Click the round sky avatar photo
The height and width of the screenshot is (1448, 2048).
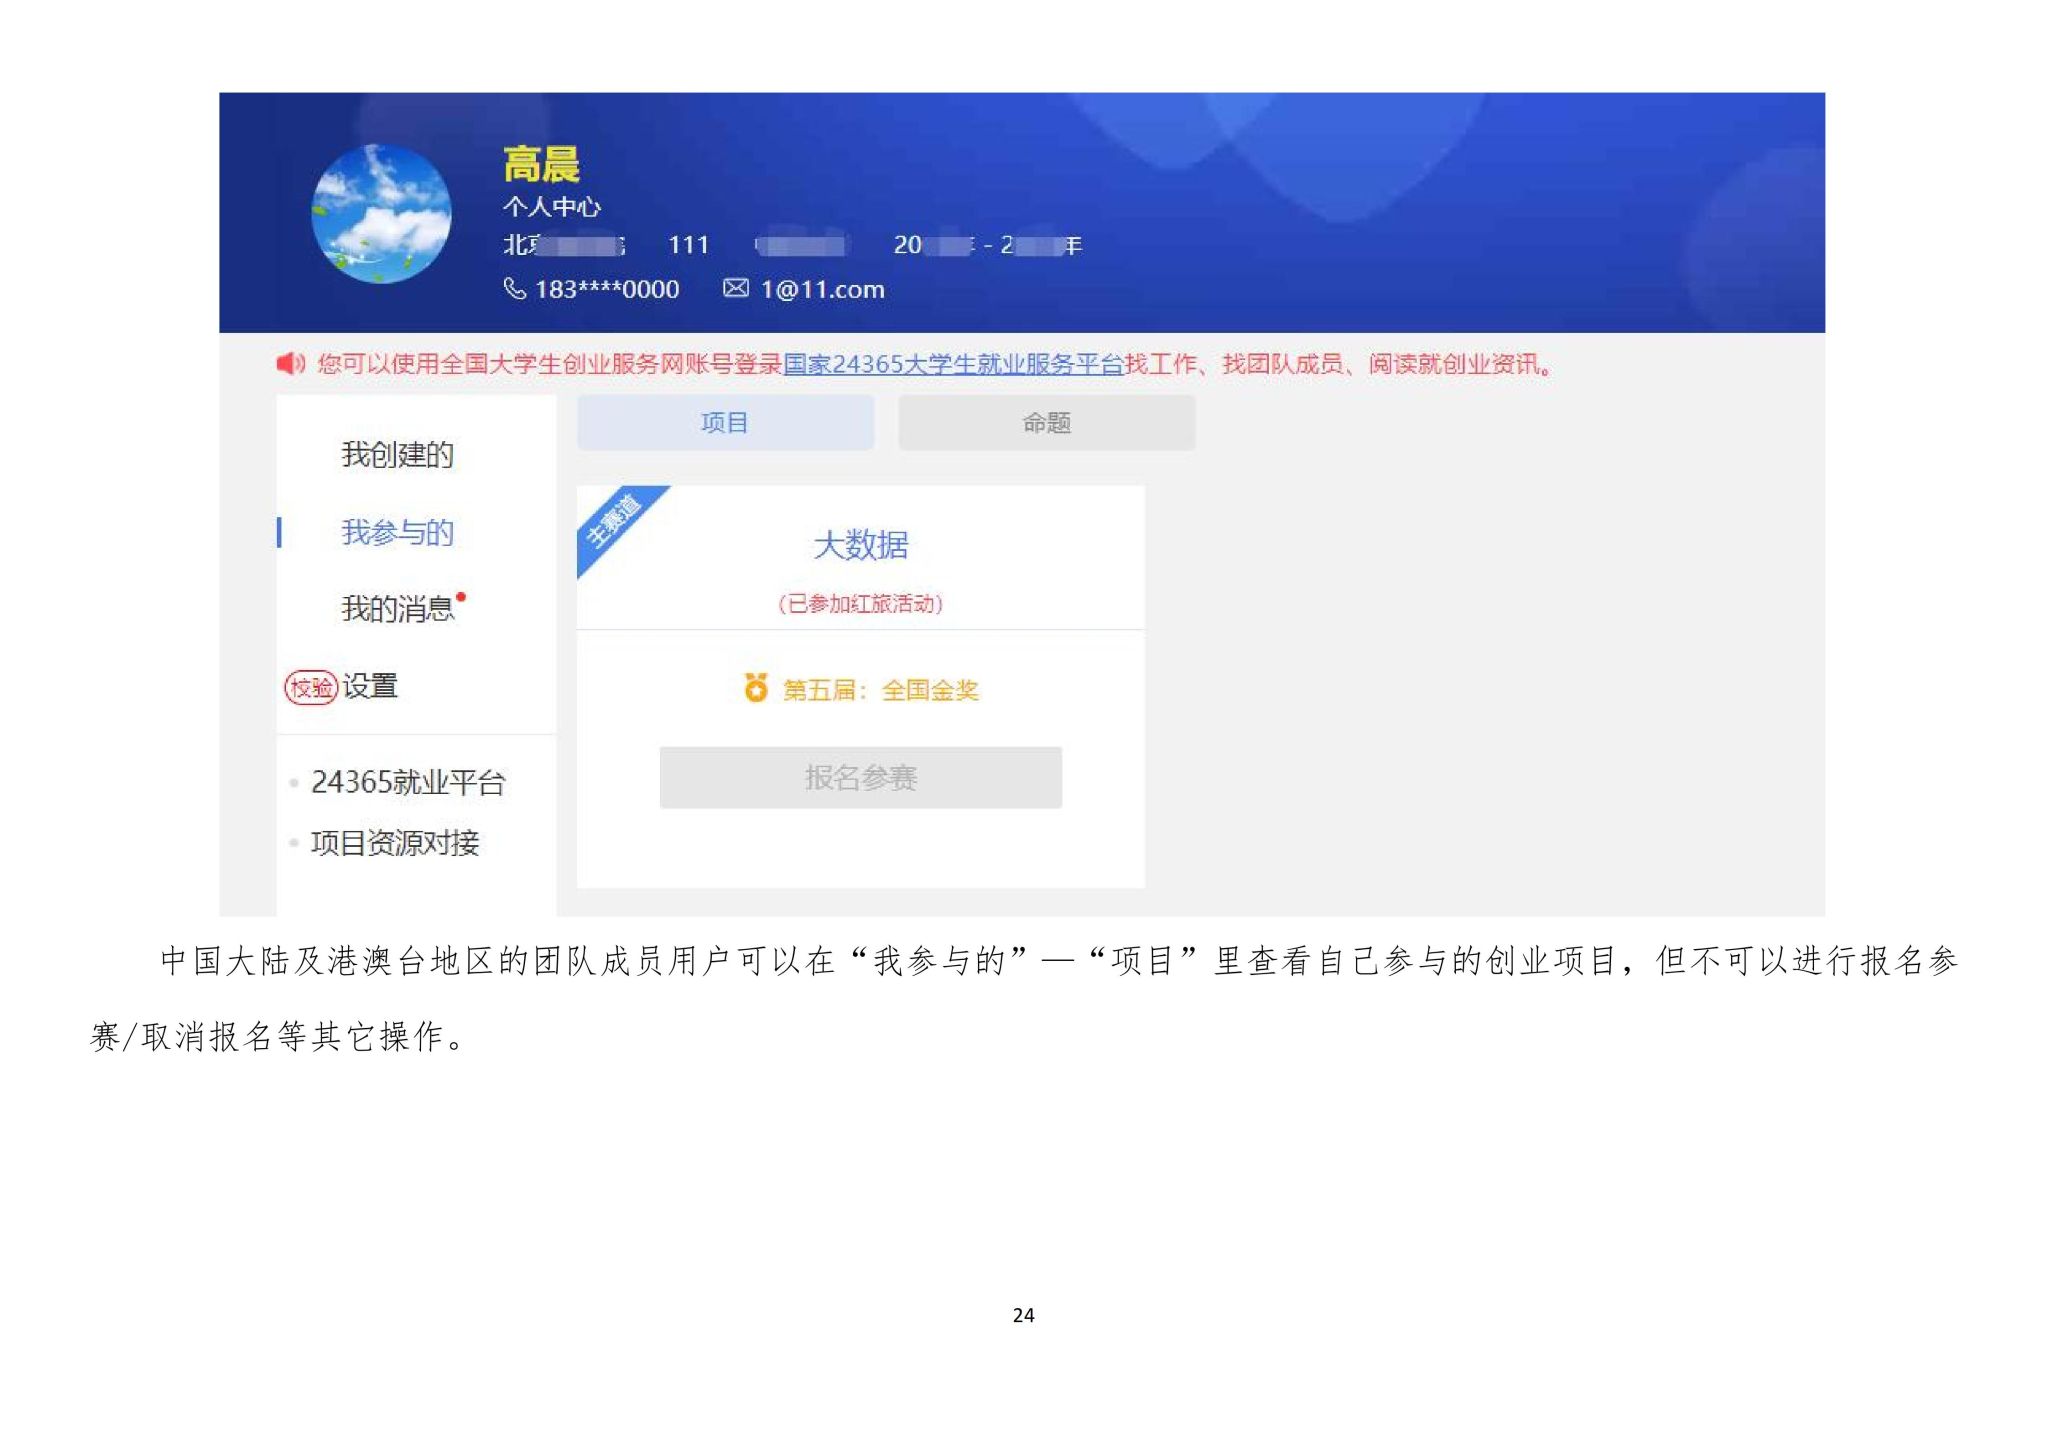[x=381, y=213]
